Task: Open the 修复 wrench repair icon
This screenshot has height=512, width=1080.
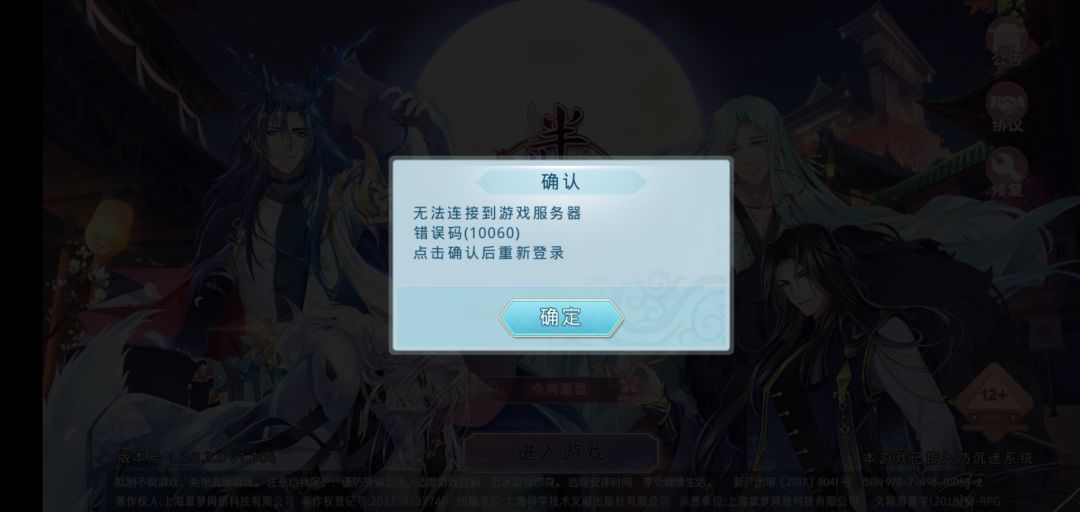Action: click(1006, 173)
